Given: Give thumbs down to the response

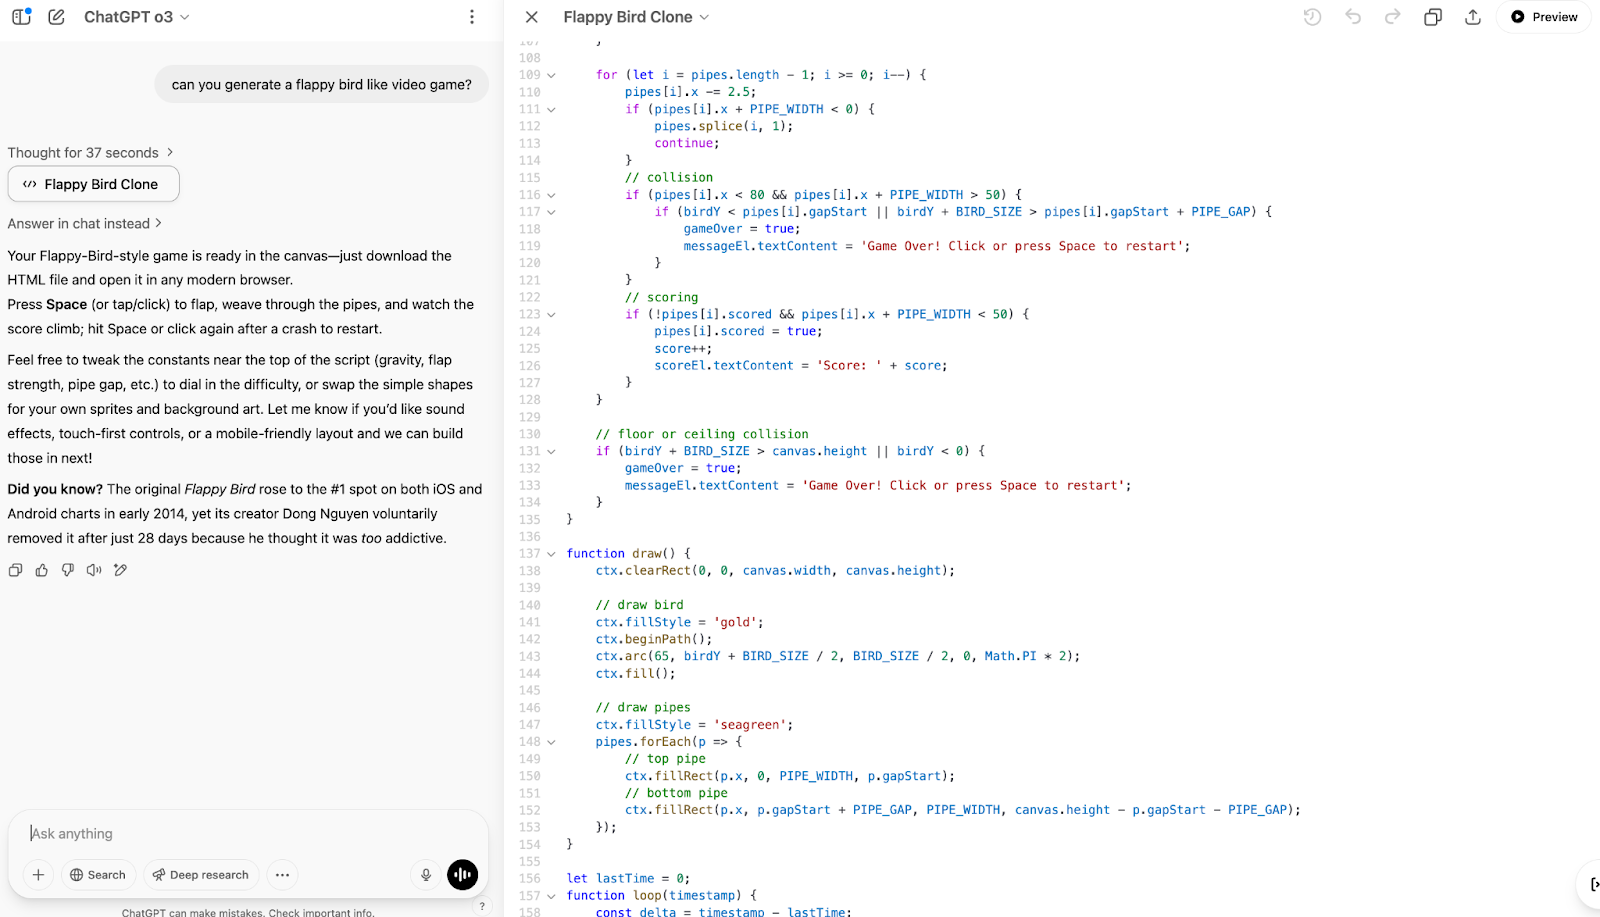Looking at the screenshot, I should (x=68, y=570).
